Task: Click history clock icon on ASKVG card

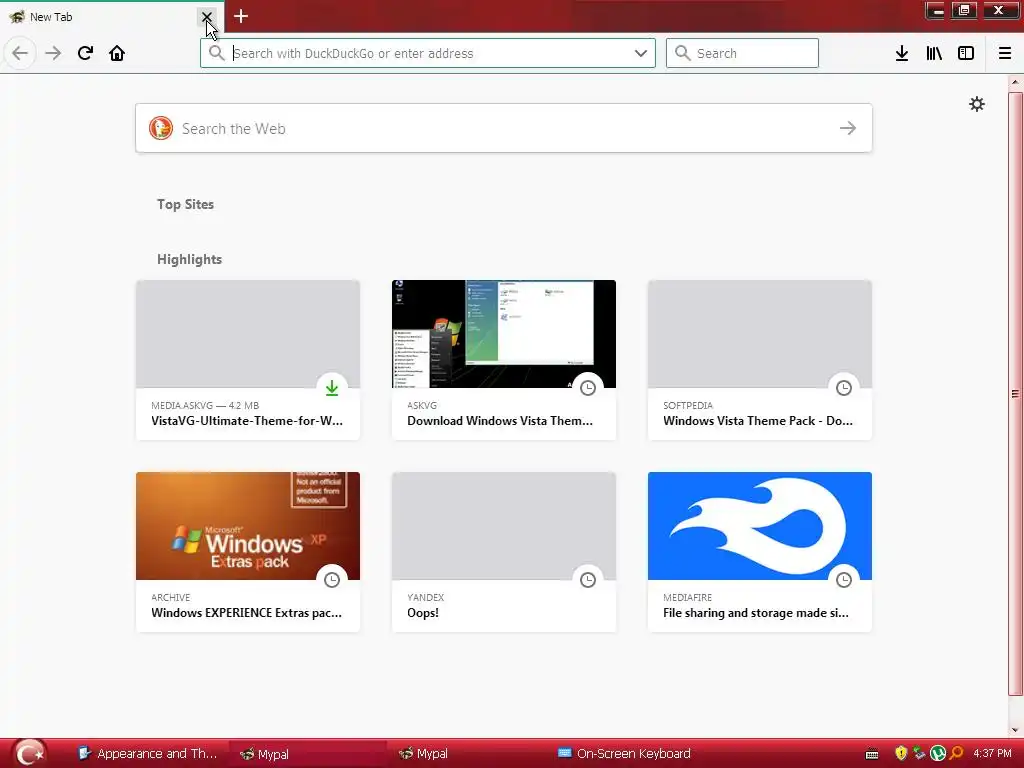Action: [588, 388]
